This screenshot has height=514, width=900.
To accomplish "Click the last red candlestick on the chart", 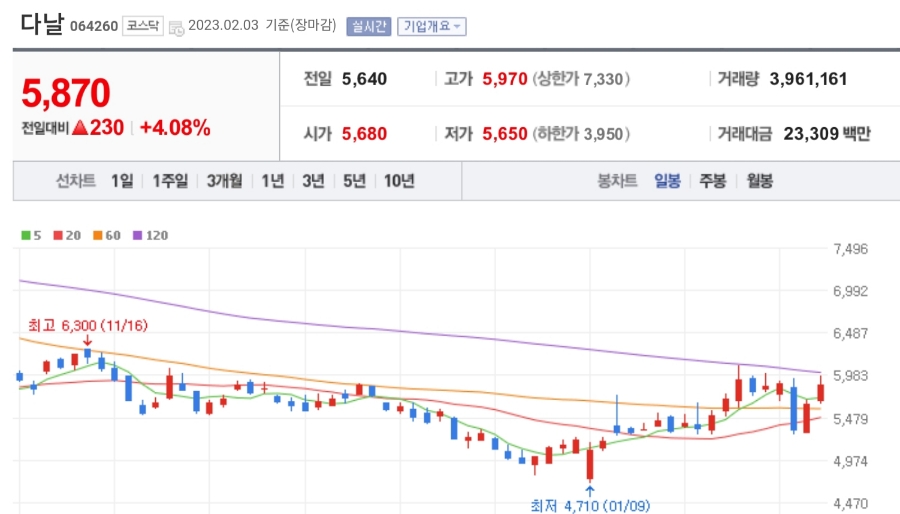I will pyautogui.click(x=821, y=392).
